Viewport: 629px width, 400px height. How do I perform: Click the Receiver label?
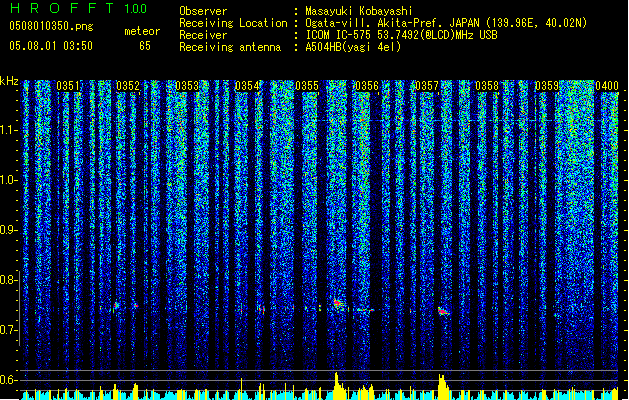point(203,35)
